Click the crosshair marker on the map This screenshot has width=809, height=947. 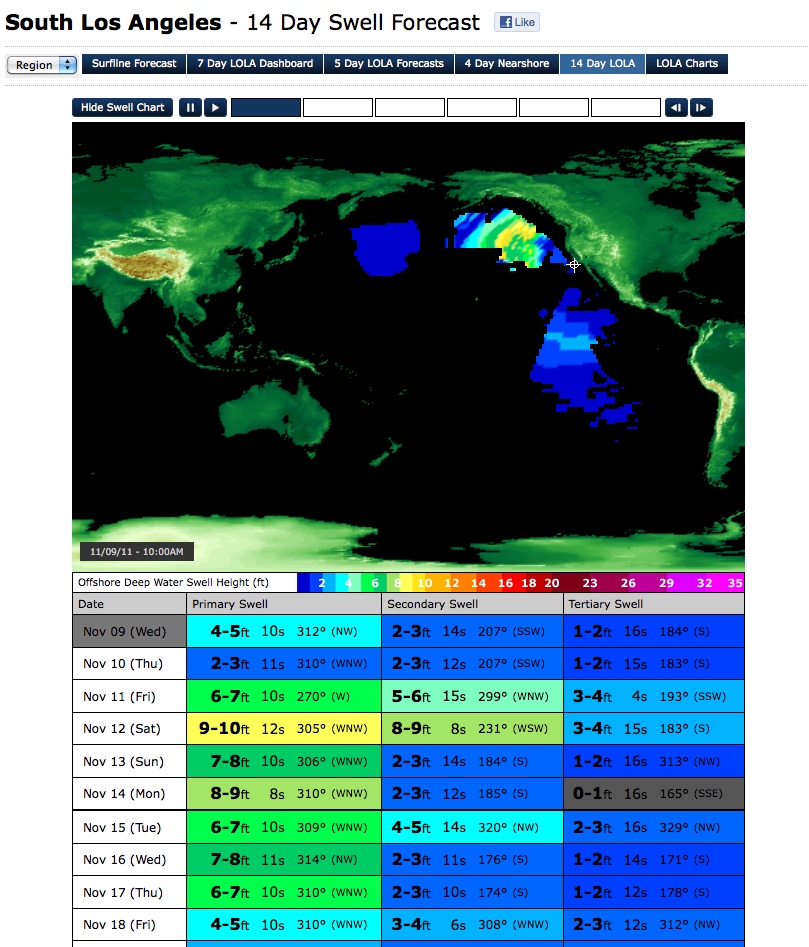click(574, 265)
